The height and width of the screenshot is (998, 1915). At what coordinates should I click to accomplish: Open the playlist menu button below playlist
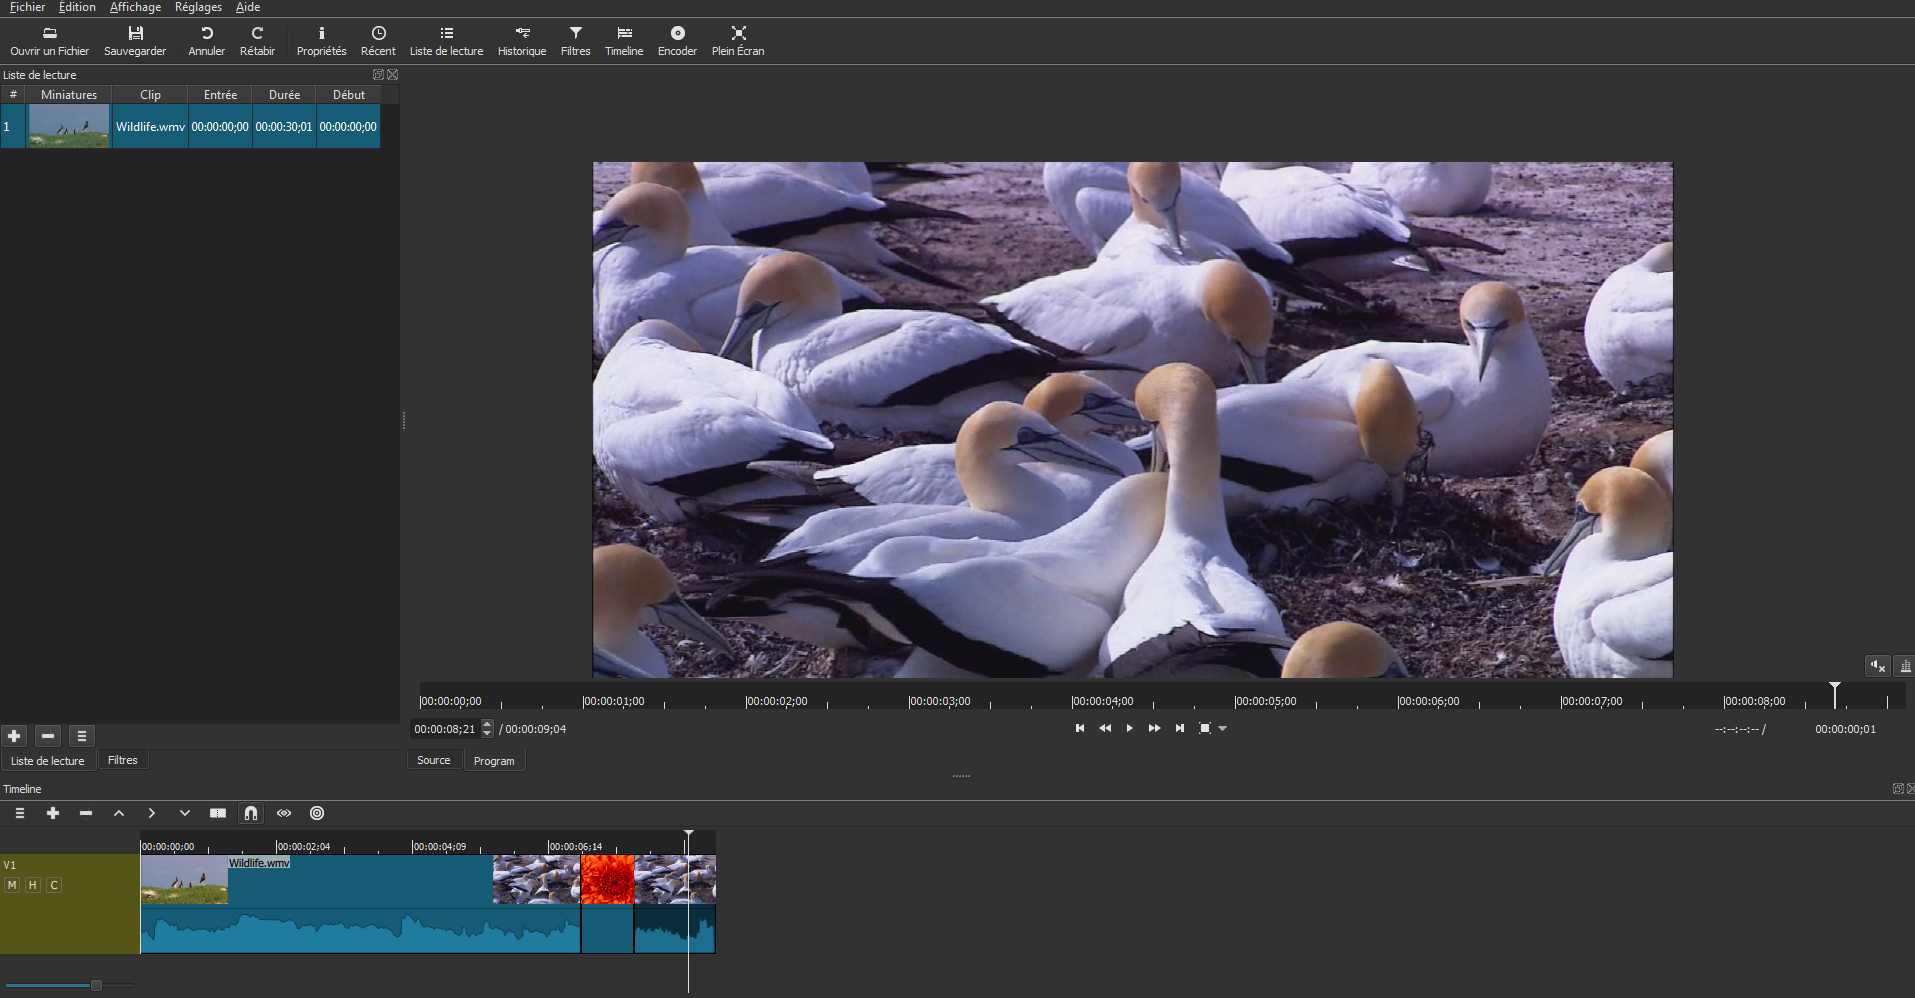[x=82, y=736]
